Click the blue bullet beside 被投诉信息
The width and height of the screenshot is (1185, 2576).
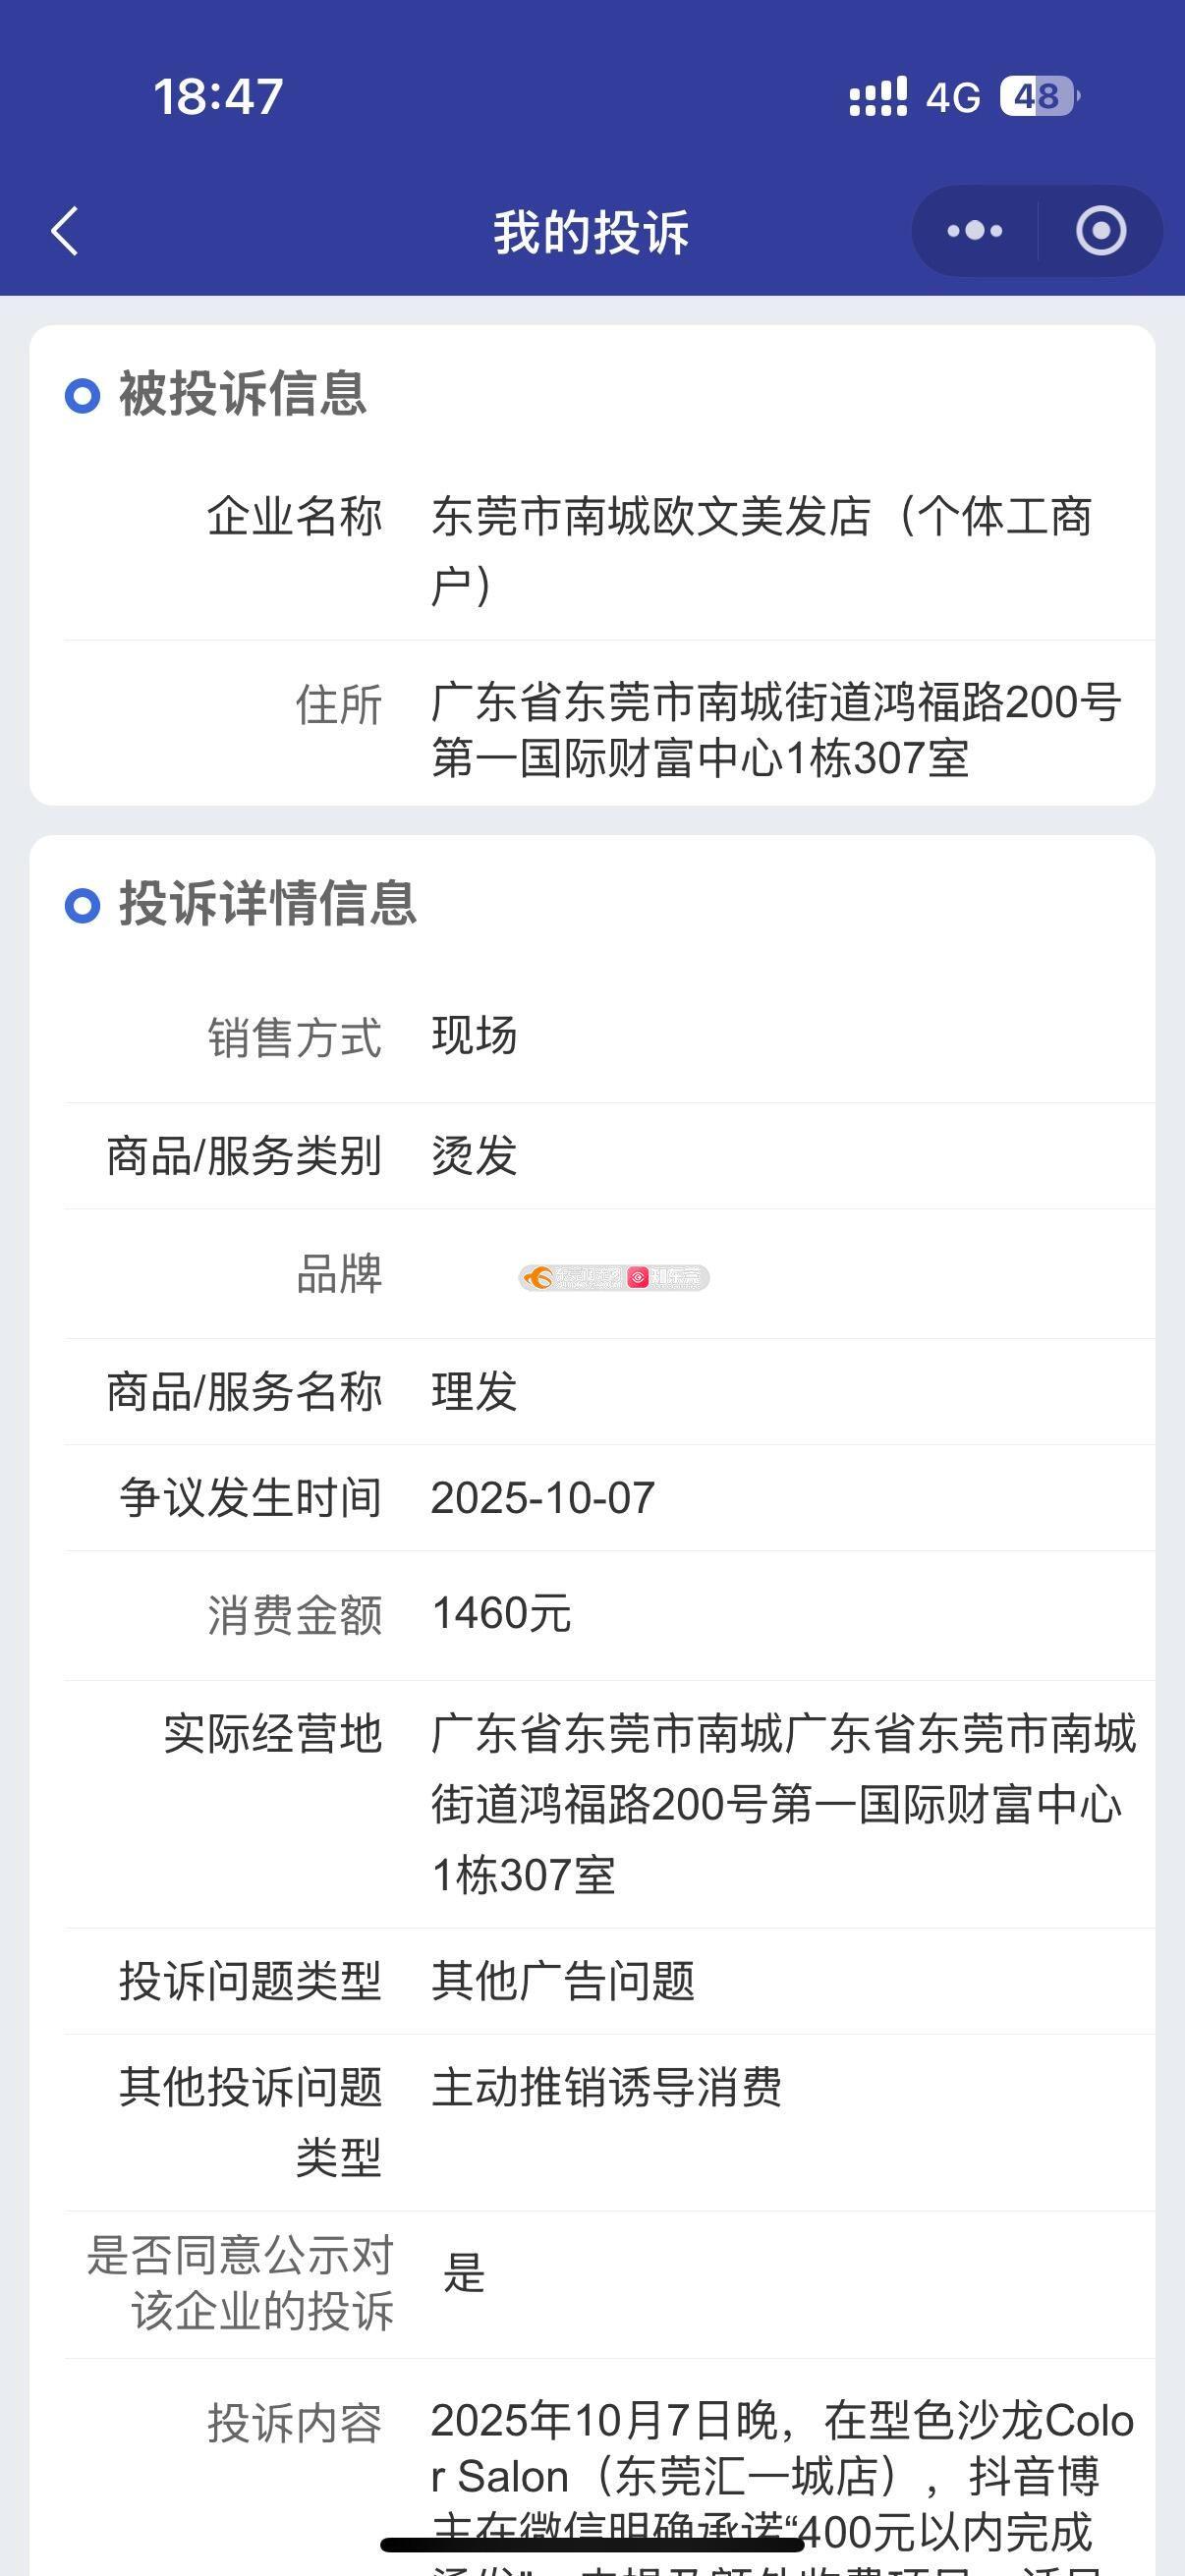82,395
